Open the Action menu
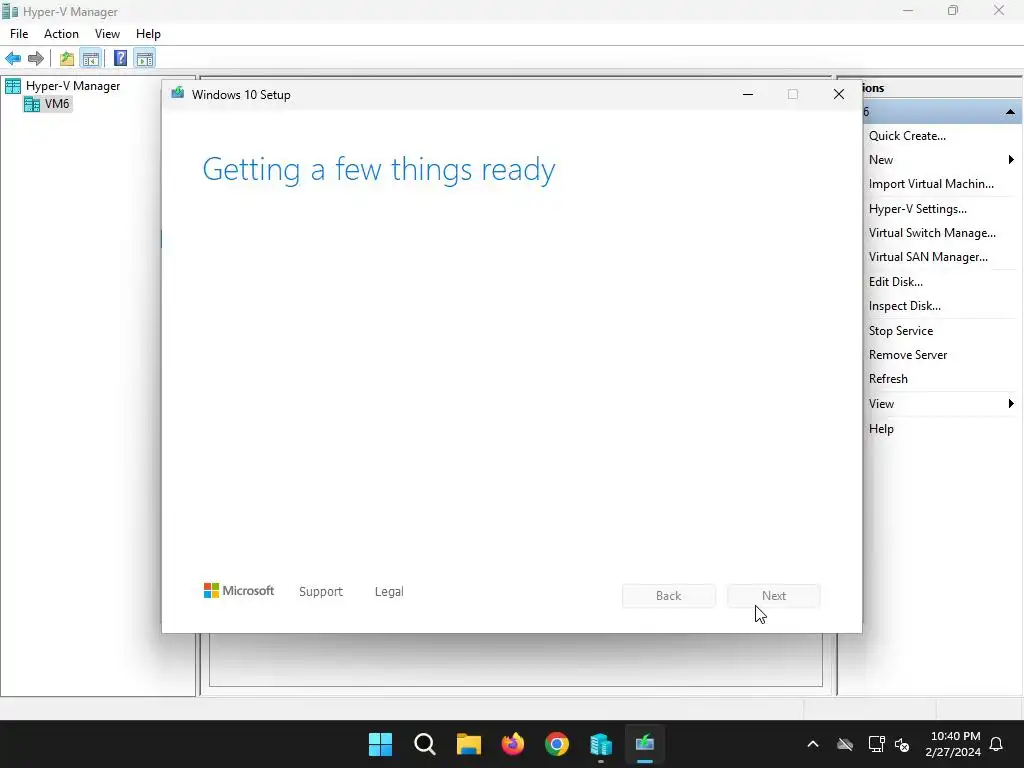The width and height of the screenshot is (1024, 768). coord(61,34)
